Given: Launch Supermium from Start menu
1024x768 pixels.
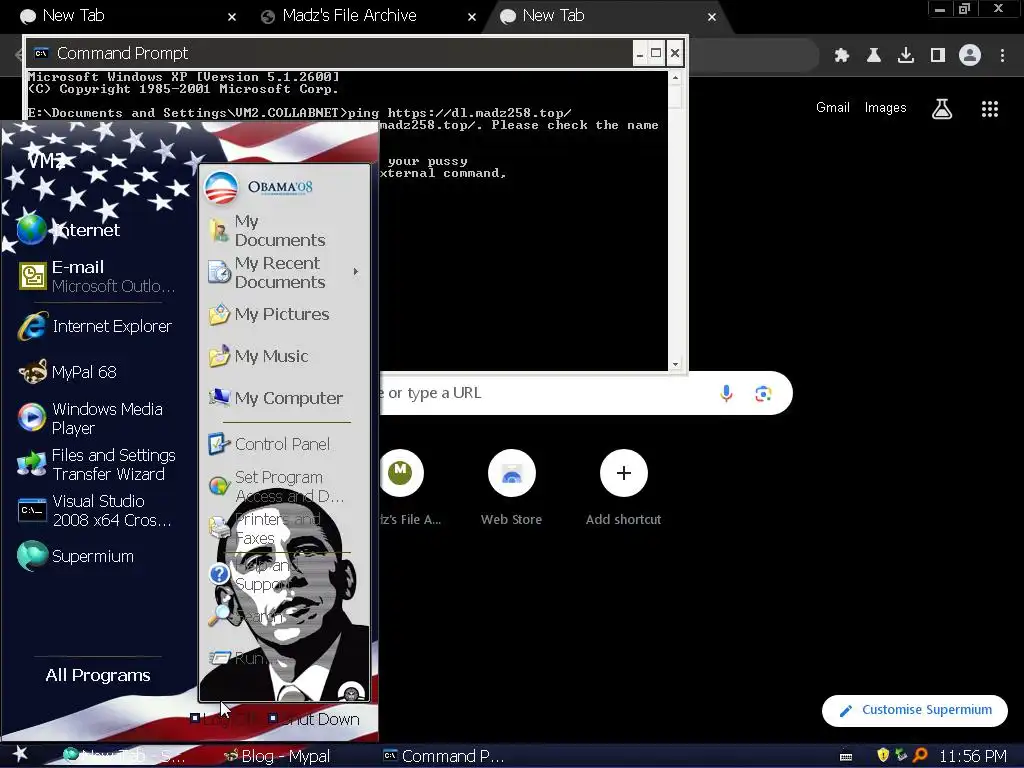Looking at the screenshot, I should click(76, 556).
